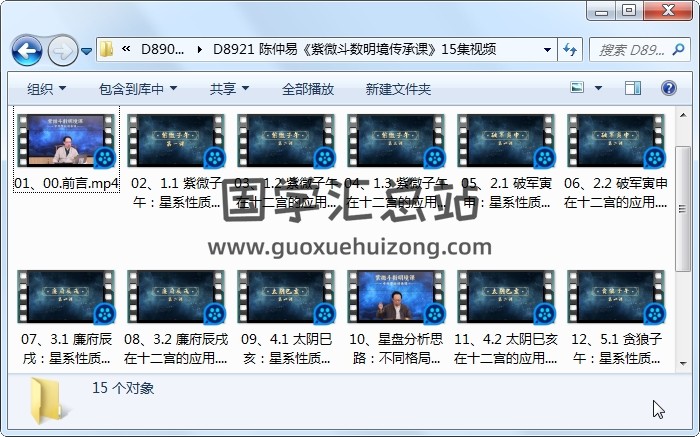Screen dimensions: 700x437
Task: Select the 07、3.1 廉府辰戌 video thumbnail
Action: pos(66,296)
